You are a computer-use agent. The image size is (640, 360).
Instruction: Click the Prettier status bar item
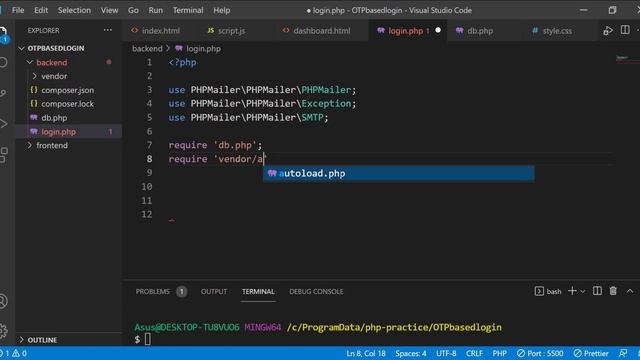(x=591, y=353)
